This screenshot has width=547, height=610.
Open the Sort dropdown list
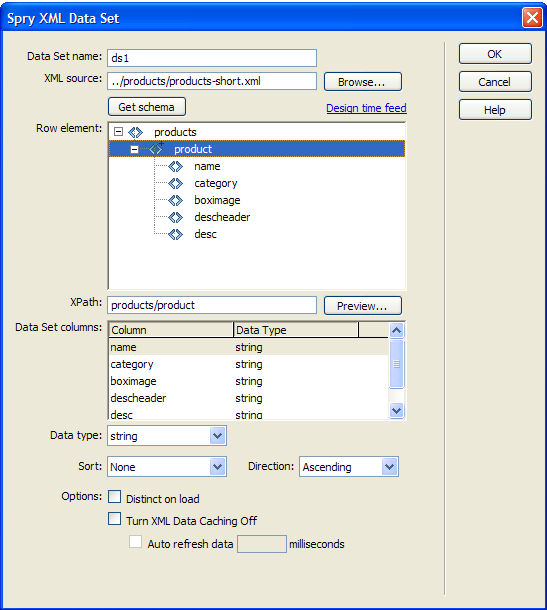217,466
